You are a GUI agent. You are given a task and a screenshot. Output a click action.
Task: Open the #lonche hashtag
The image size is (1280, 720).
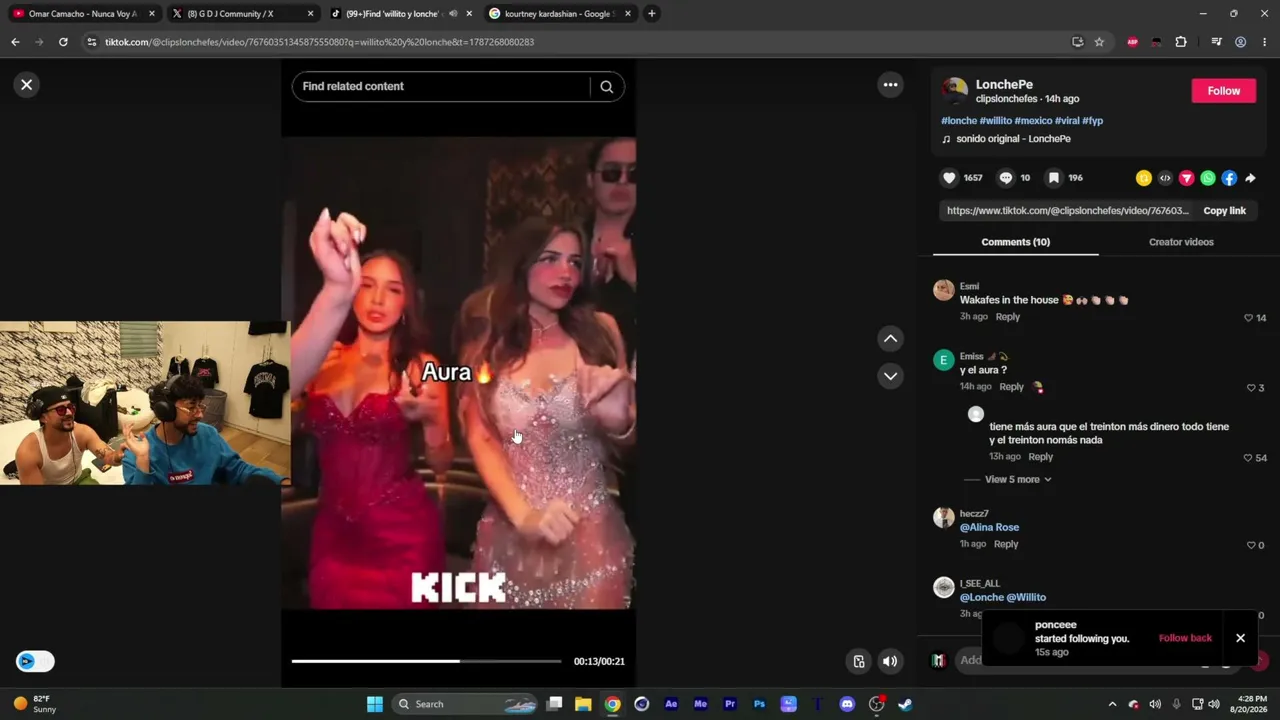click(x=959, y=121)
